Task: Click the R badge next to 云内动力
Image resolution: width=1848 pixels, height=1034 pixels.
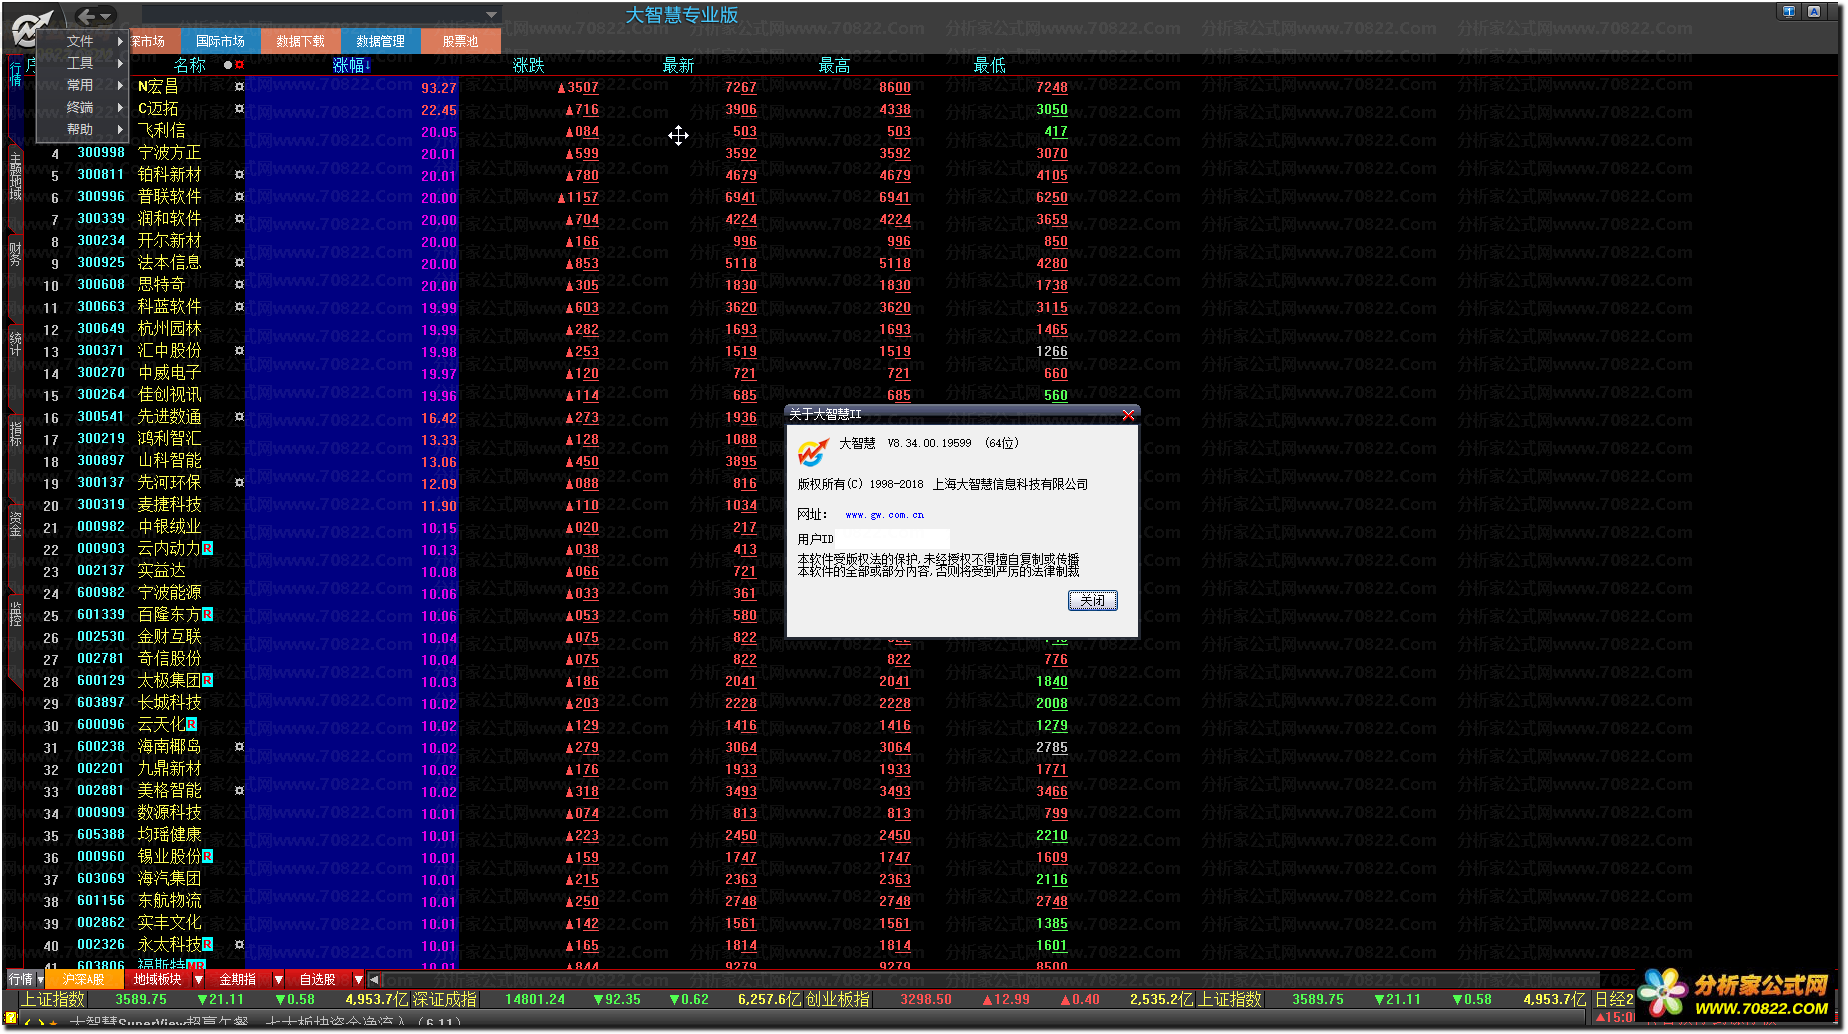Action: [207, 548]
